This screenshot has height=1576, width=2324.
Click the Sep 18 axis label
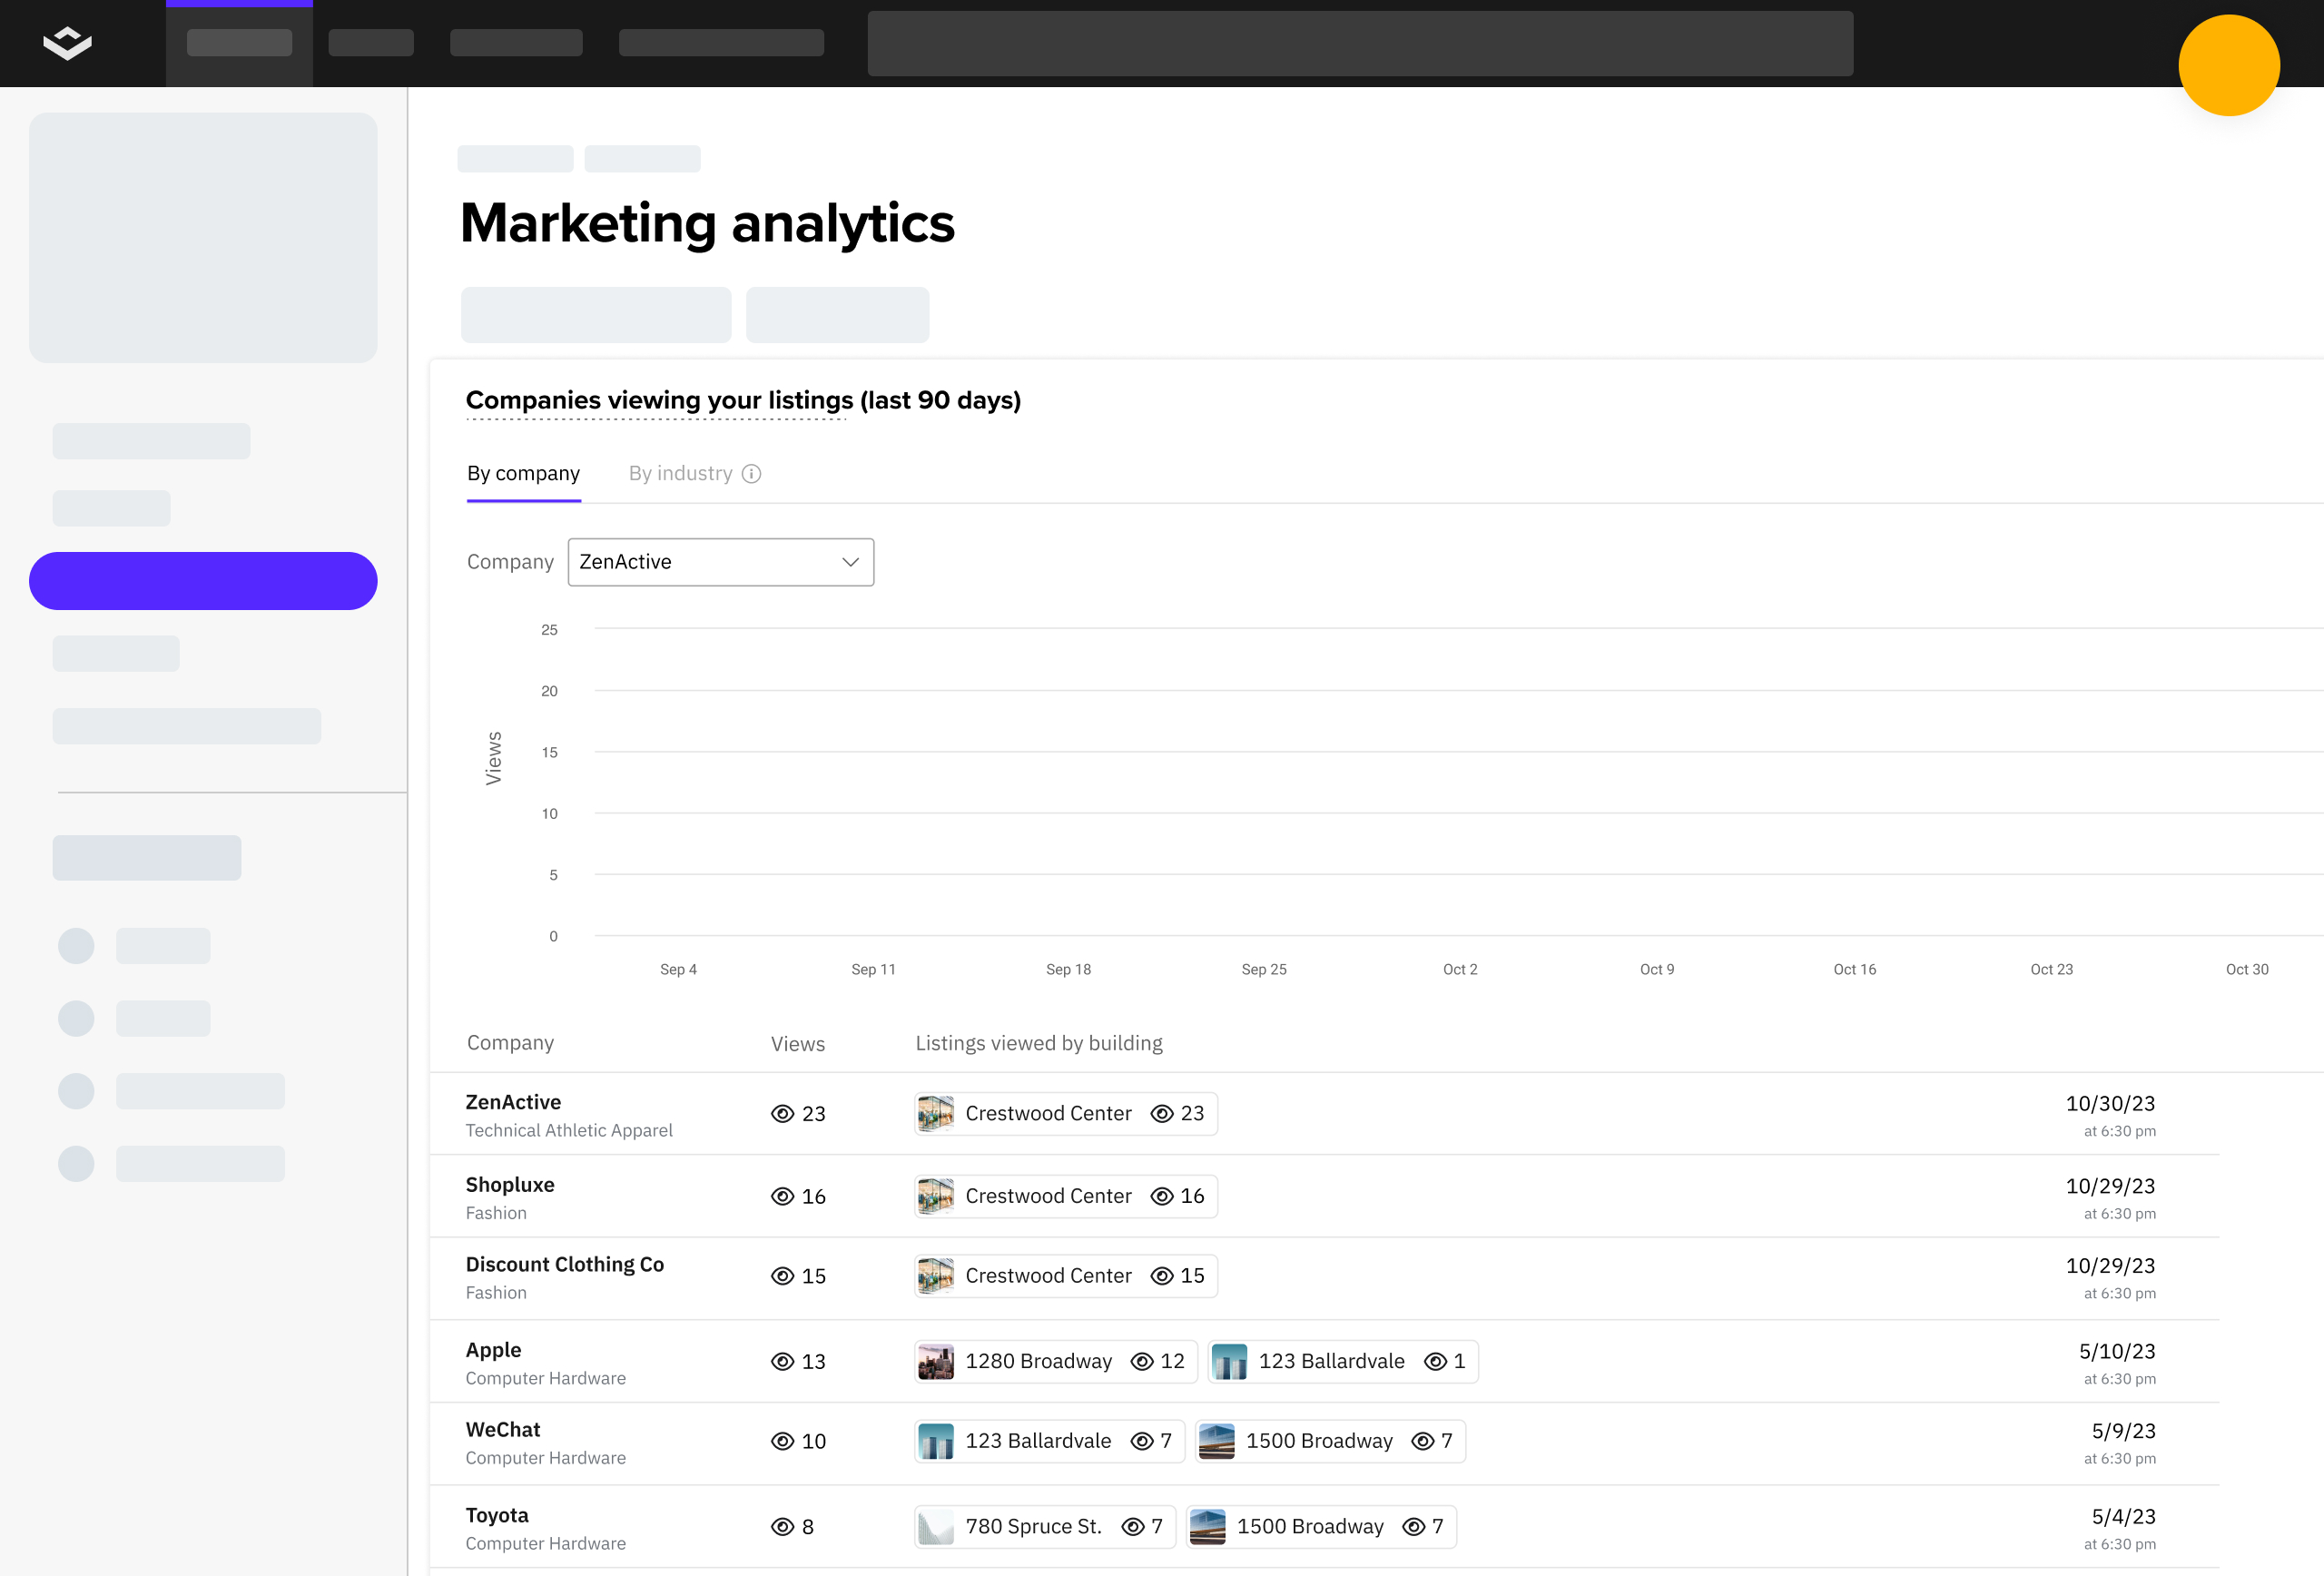pos(1068,970)
